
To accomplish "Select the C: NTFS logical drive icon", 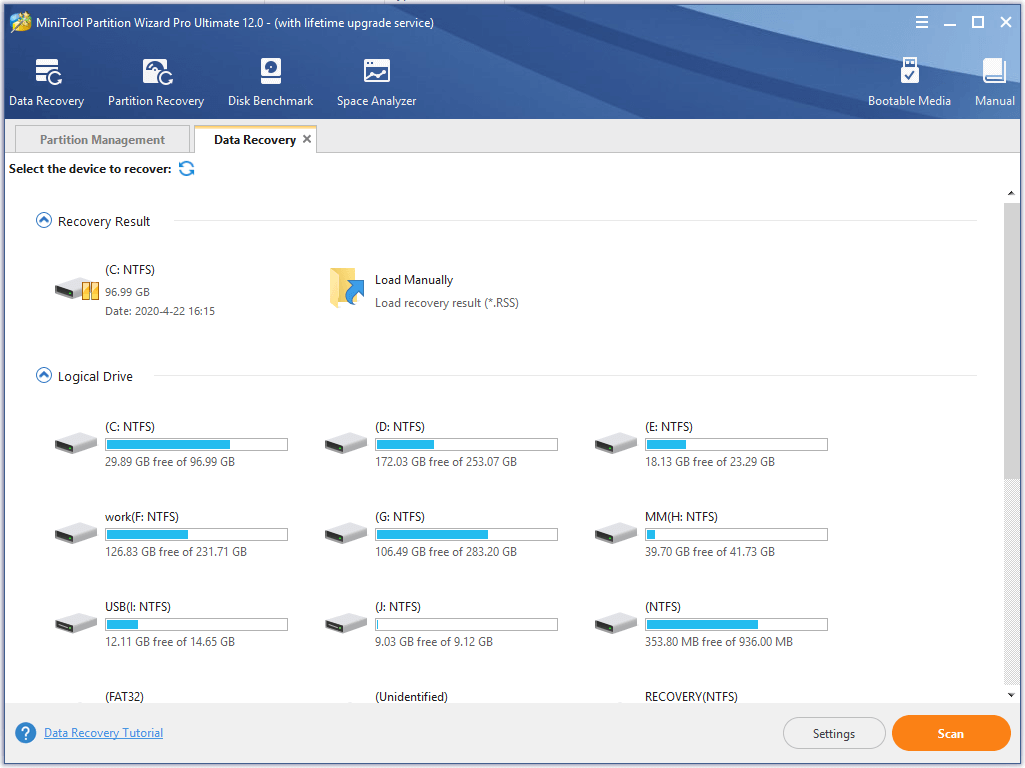I will point(76,443).
